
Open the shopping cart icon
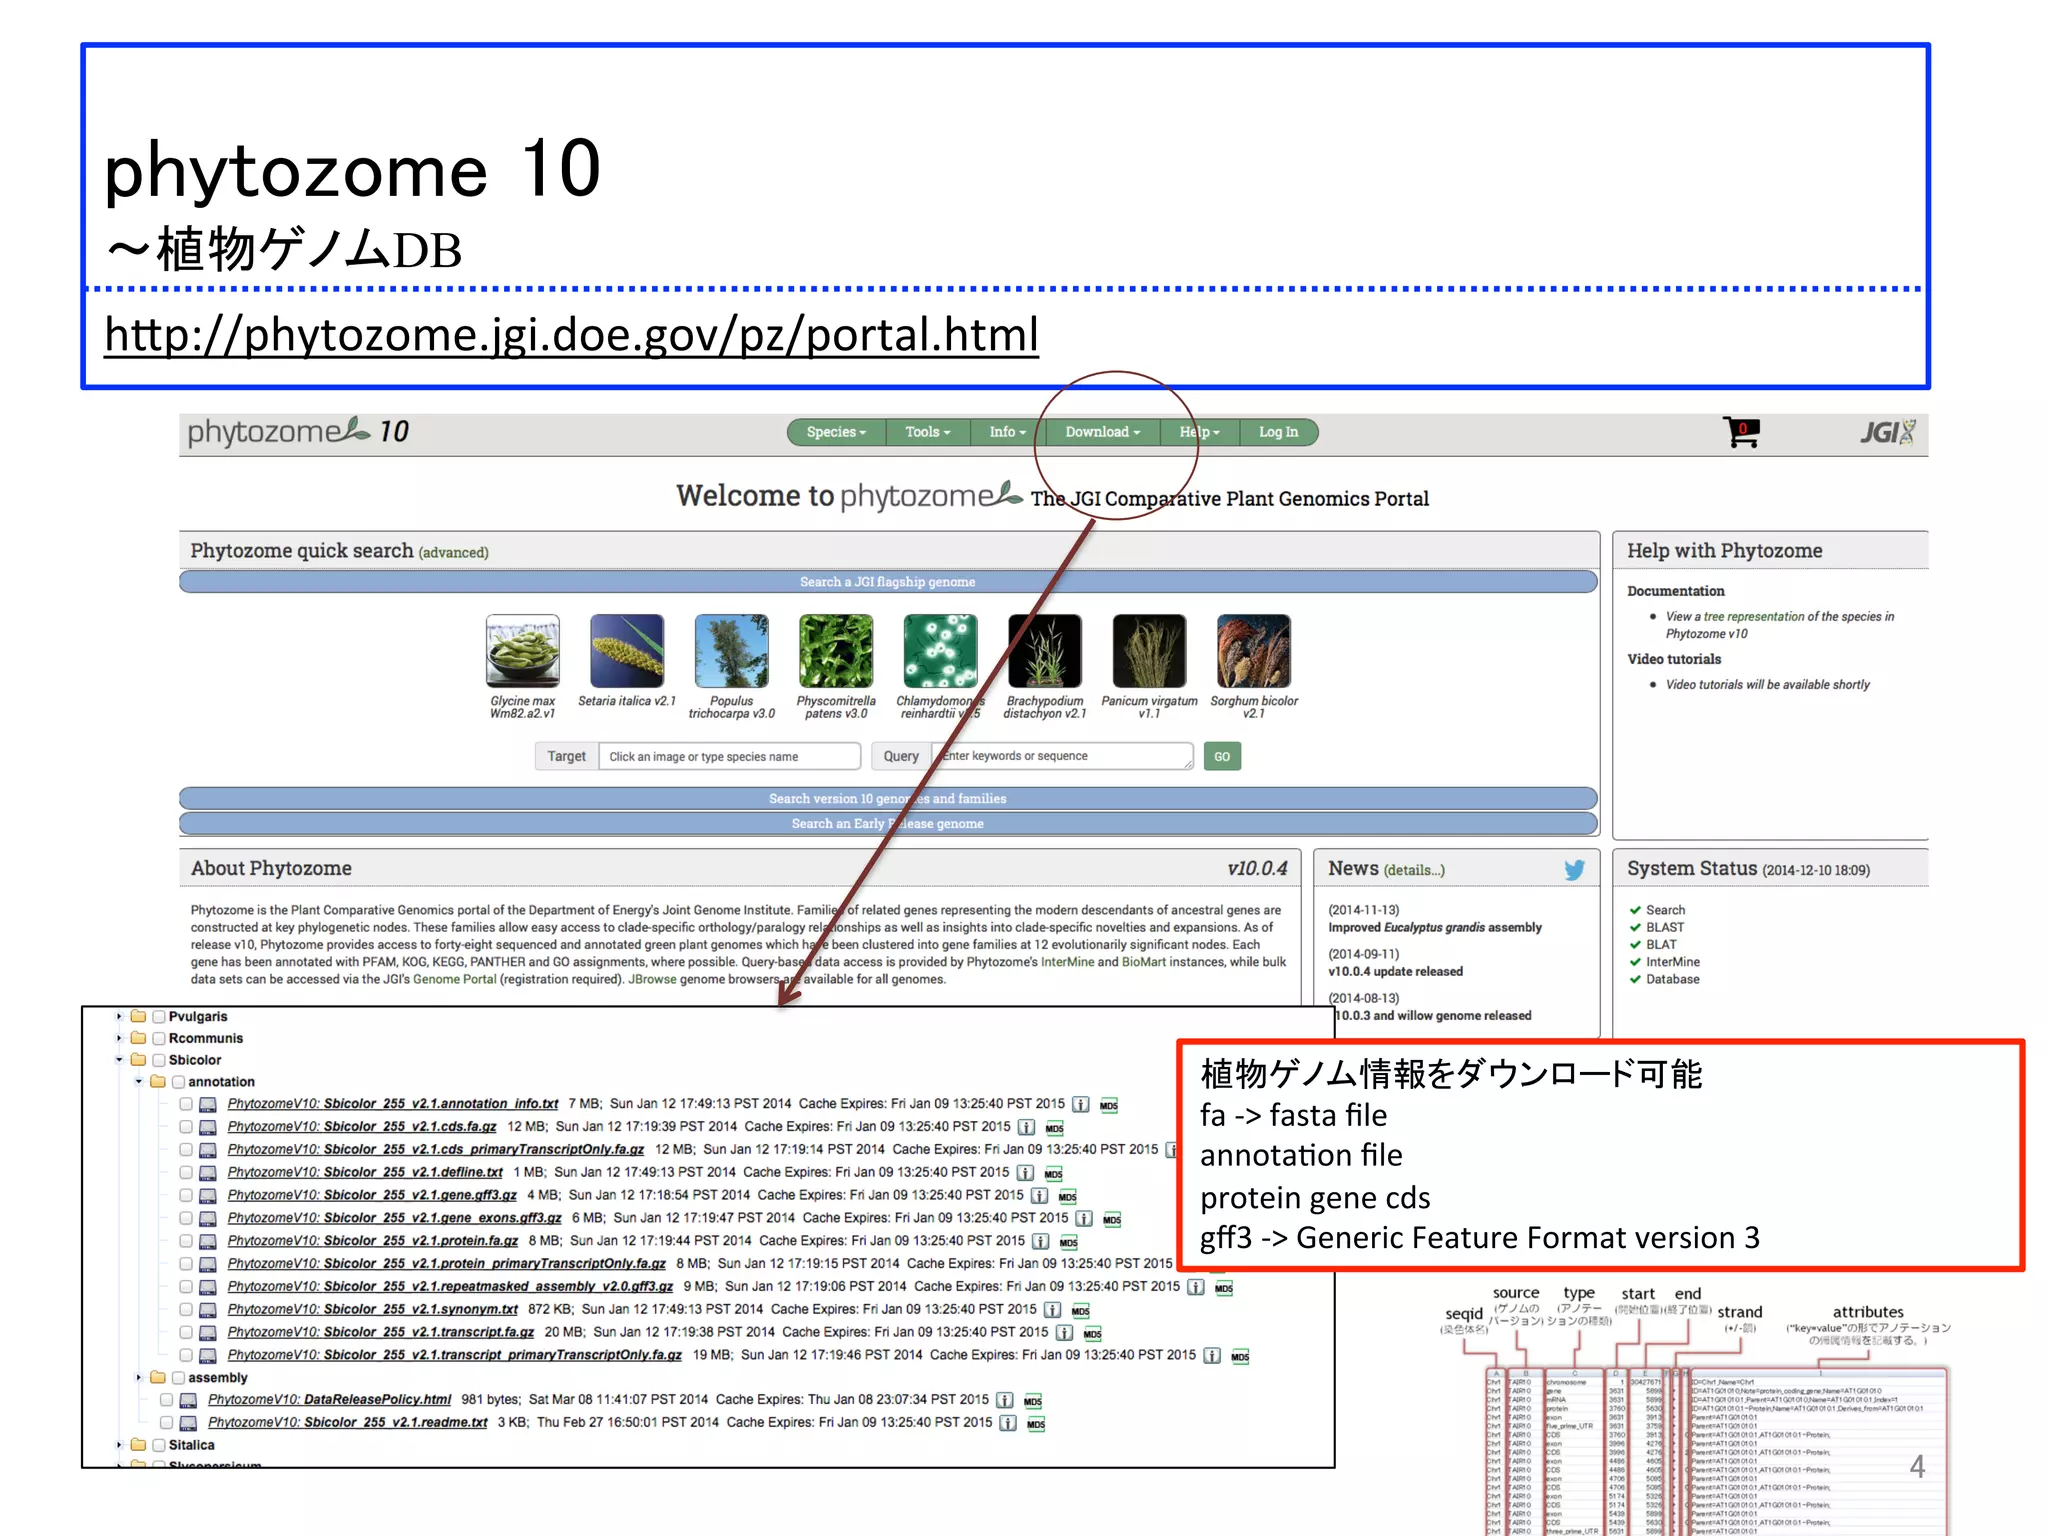(1741, 432)
